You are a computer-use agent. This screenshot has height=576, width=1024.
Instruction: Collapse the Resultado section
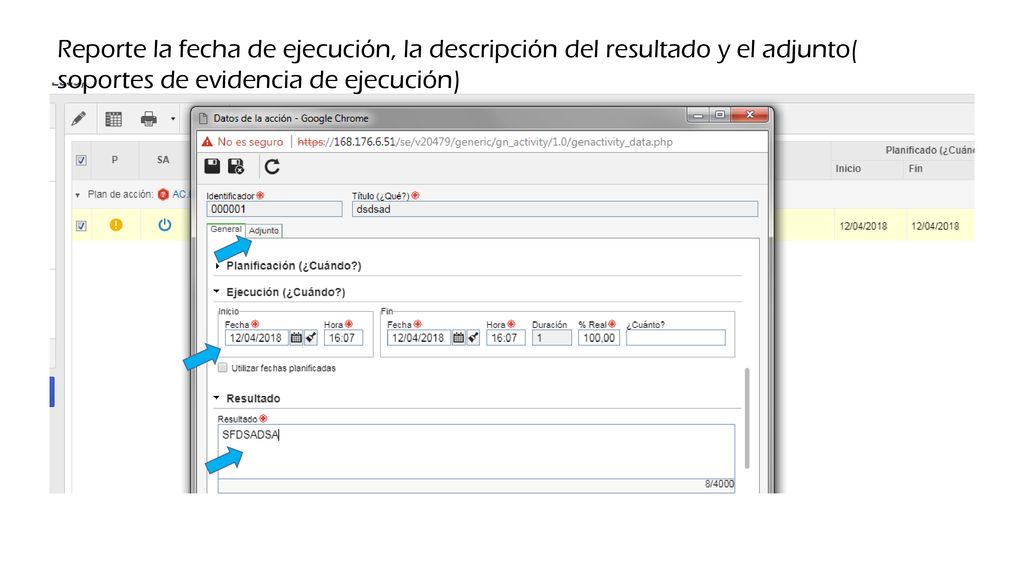pyautogui.click(x=217, y=398)
